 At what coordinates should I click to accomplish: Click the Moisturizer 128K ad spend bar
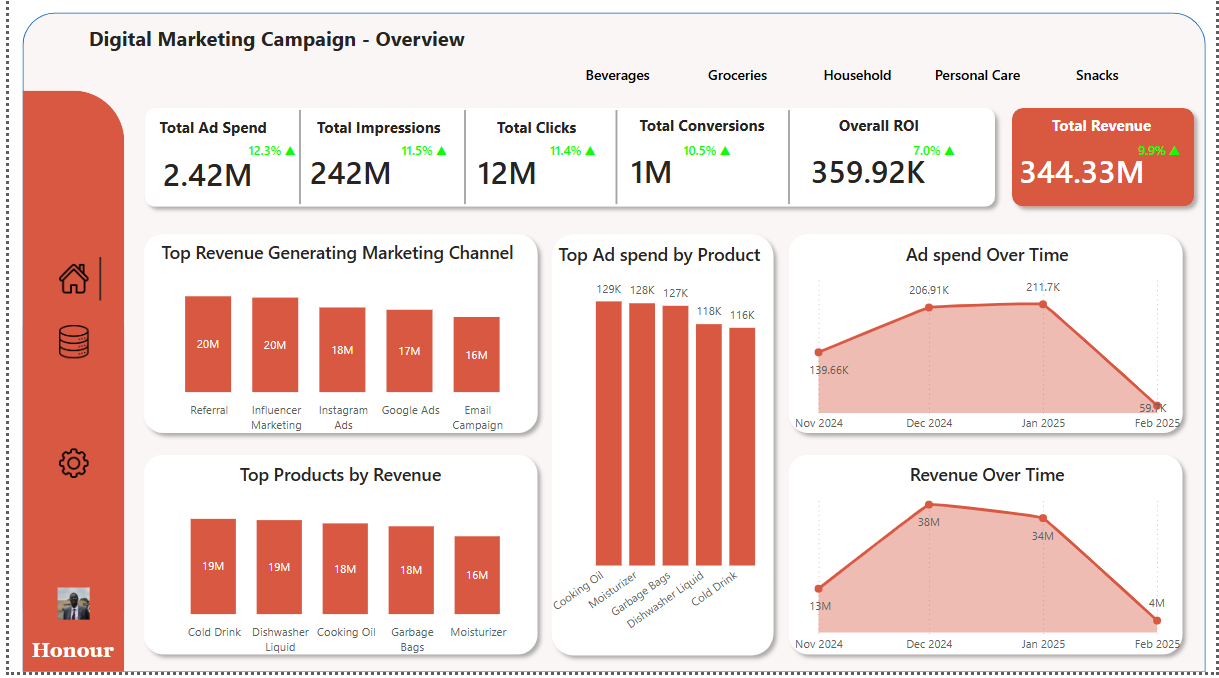pyautogui.click(x=642, y=433)
